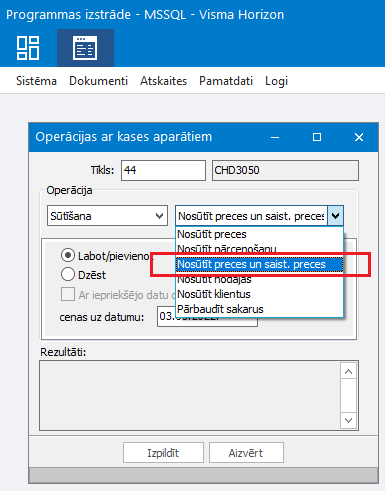
Task: Select the open window list icon
Action: pyautogui.click(x=85, y=48)
